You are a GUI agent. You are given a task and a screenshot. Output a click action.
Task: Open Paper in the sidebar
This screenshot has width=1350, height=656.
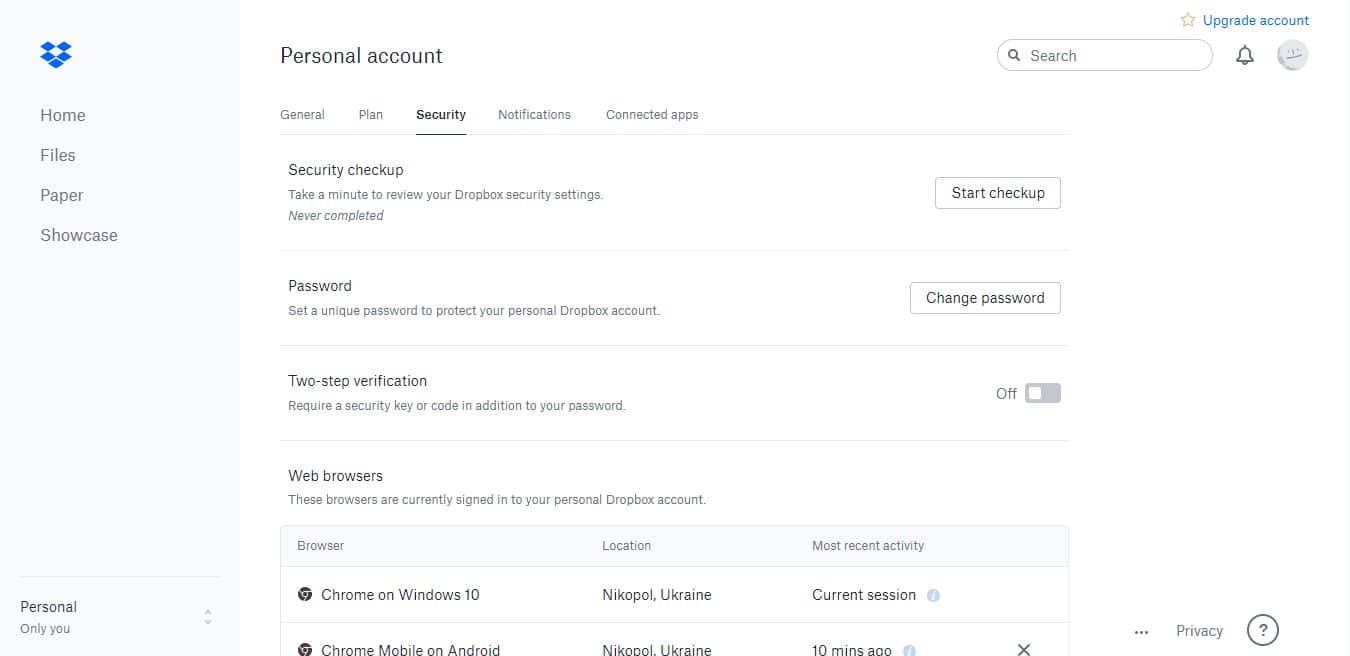[62, 195]
